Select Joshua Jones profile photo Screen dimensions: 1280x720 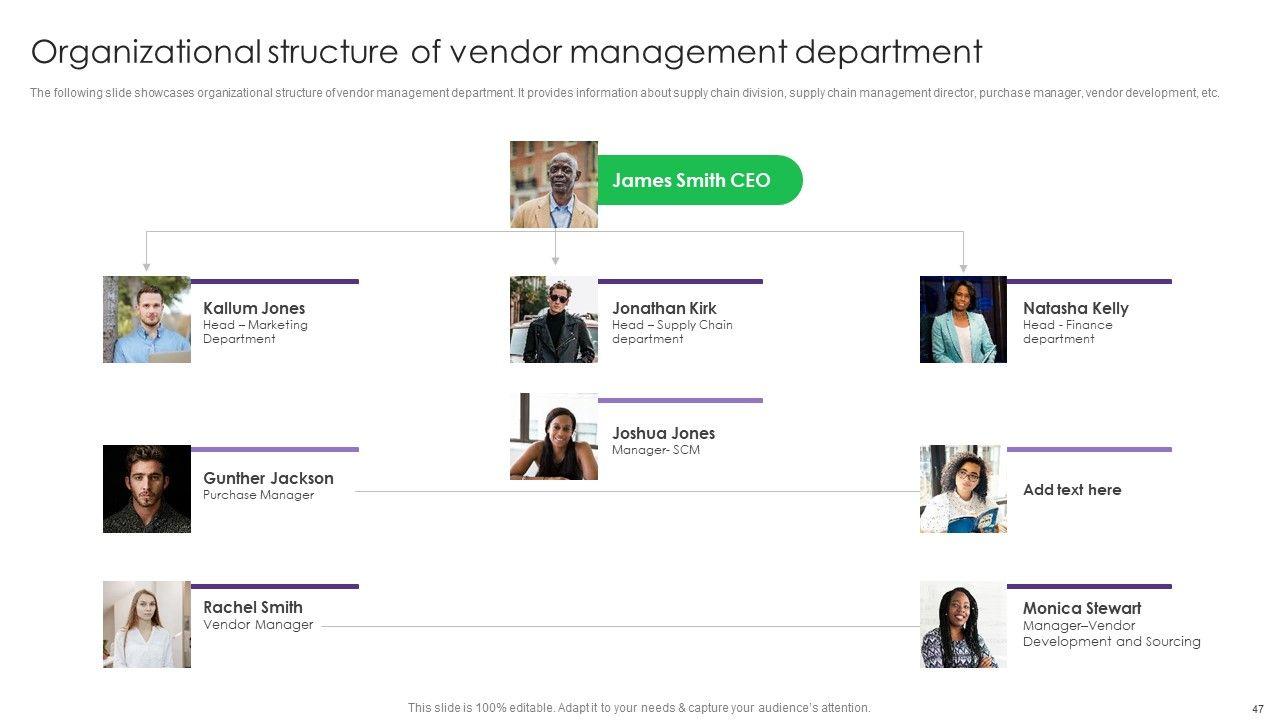click(553, 436)
